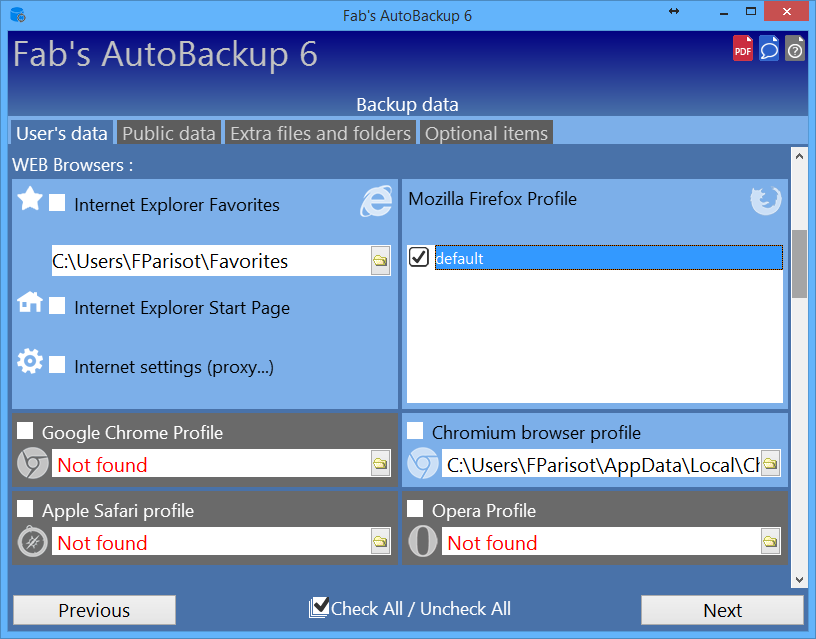Screen dimensions: 816x639
Task: Go back with the Previous button
Action: pyautogui.click(x=94, y=610)
